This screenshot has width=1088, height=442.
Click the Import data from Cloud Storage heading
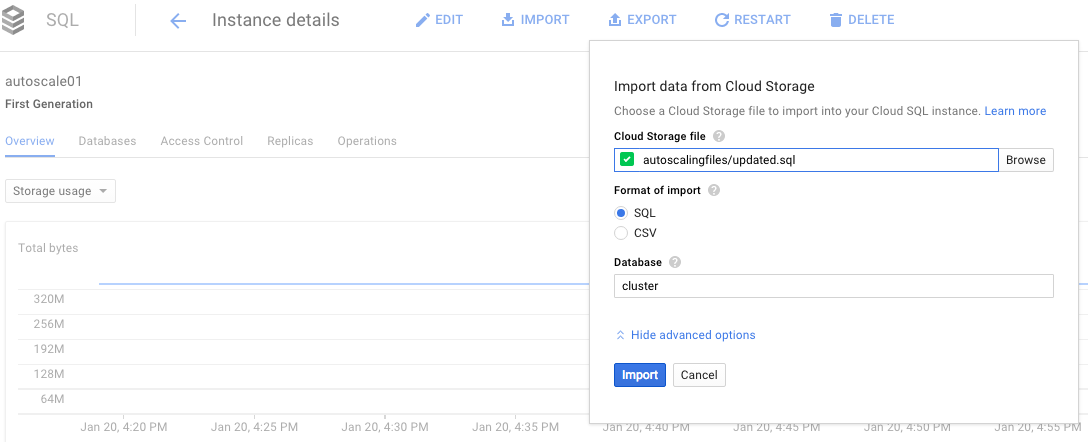click(714, 87)
